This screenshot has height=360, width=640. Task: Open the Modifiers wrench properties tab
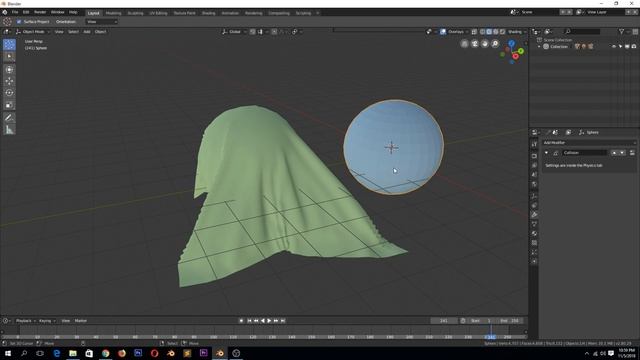coord(534,214)
